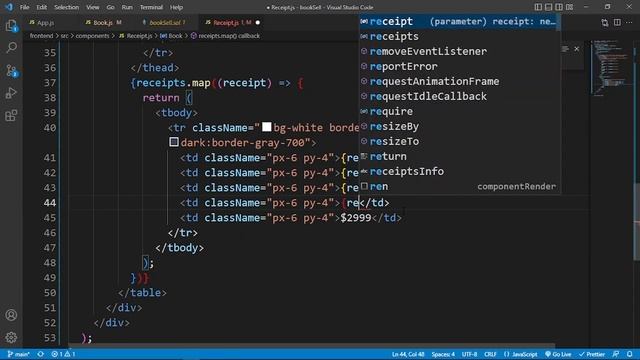Open the Extensions view
640x360 pixels.
pos(11,116)
